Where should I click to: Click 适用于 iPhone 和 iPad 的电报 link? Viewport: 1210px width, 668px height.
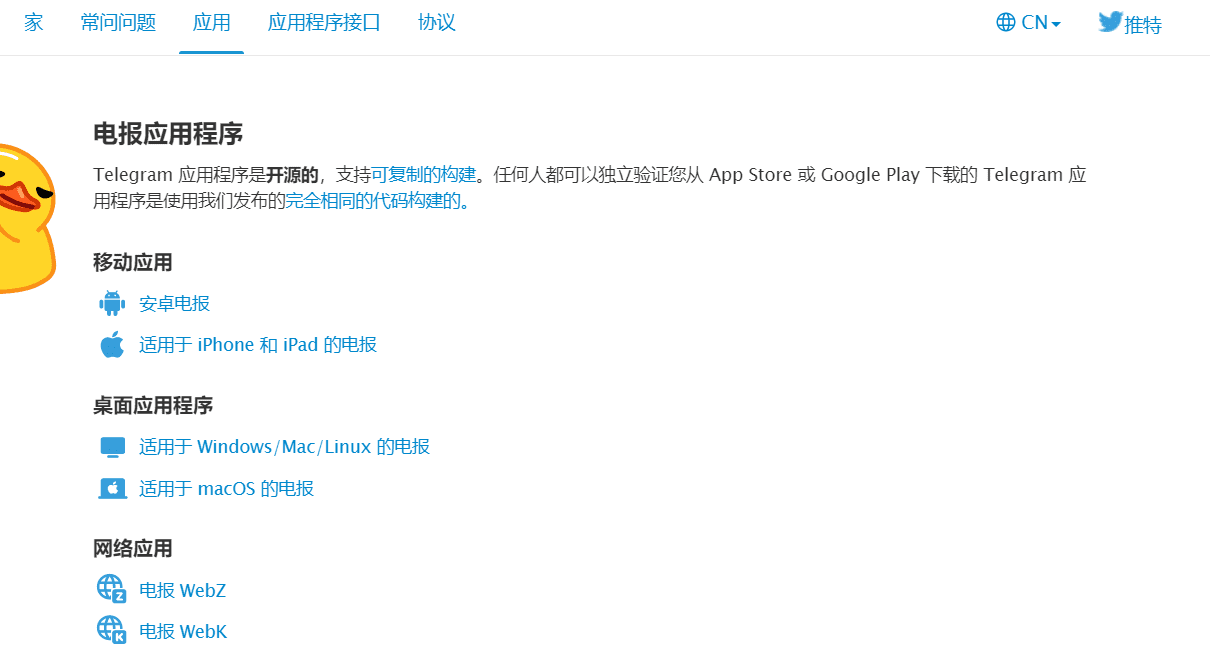click(x=255, y=344)
